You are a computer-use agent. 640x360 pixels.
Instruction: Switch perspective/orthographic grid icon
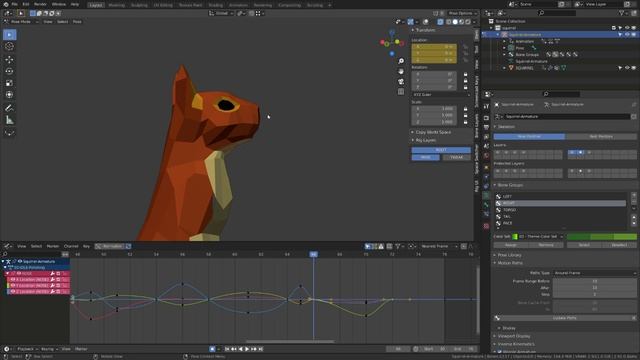pyautogui.click(x=401, y=92)
